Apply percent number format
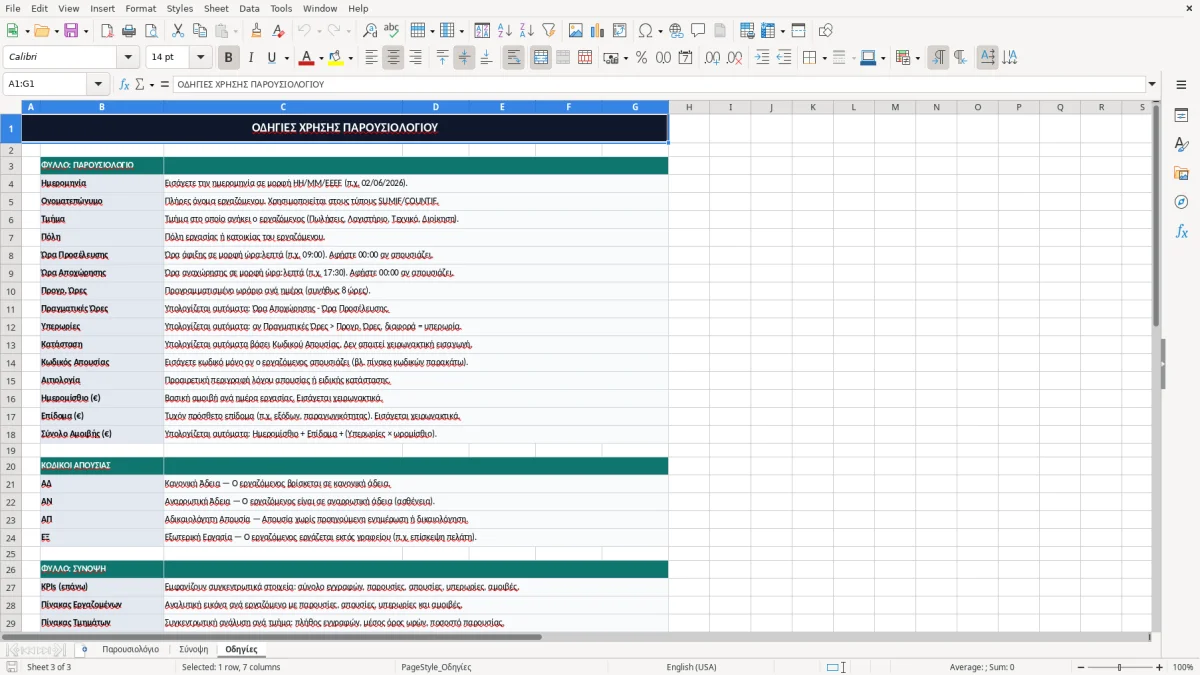The width and height of the screenshot is (1200, 675). tap(641, 58)
